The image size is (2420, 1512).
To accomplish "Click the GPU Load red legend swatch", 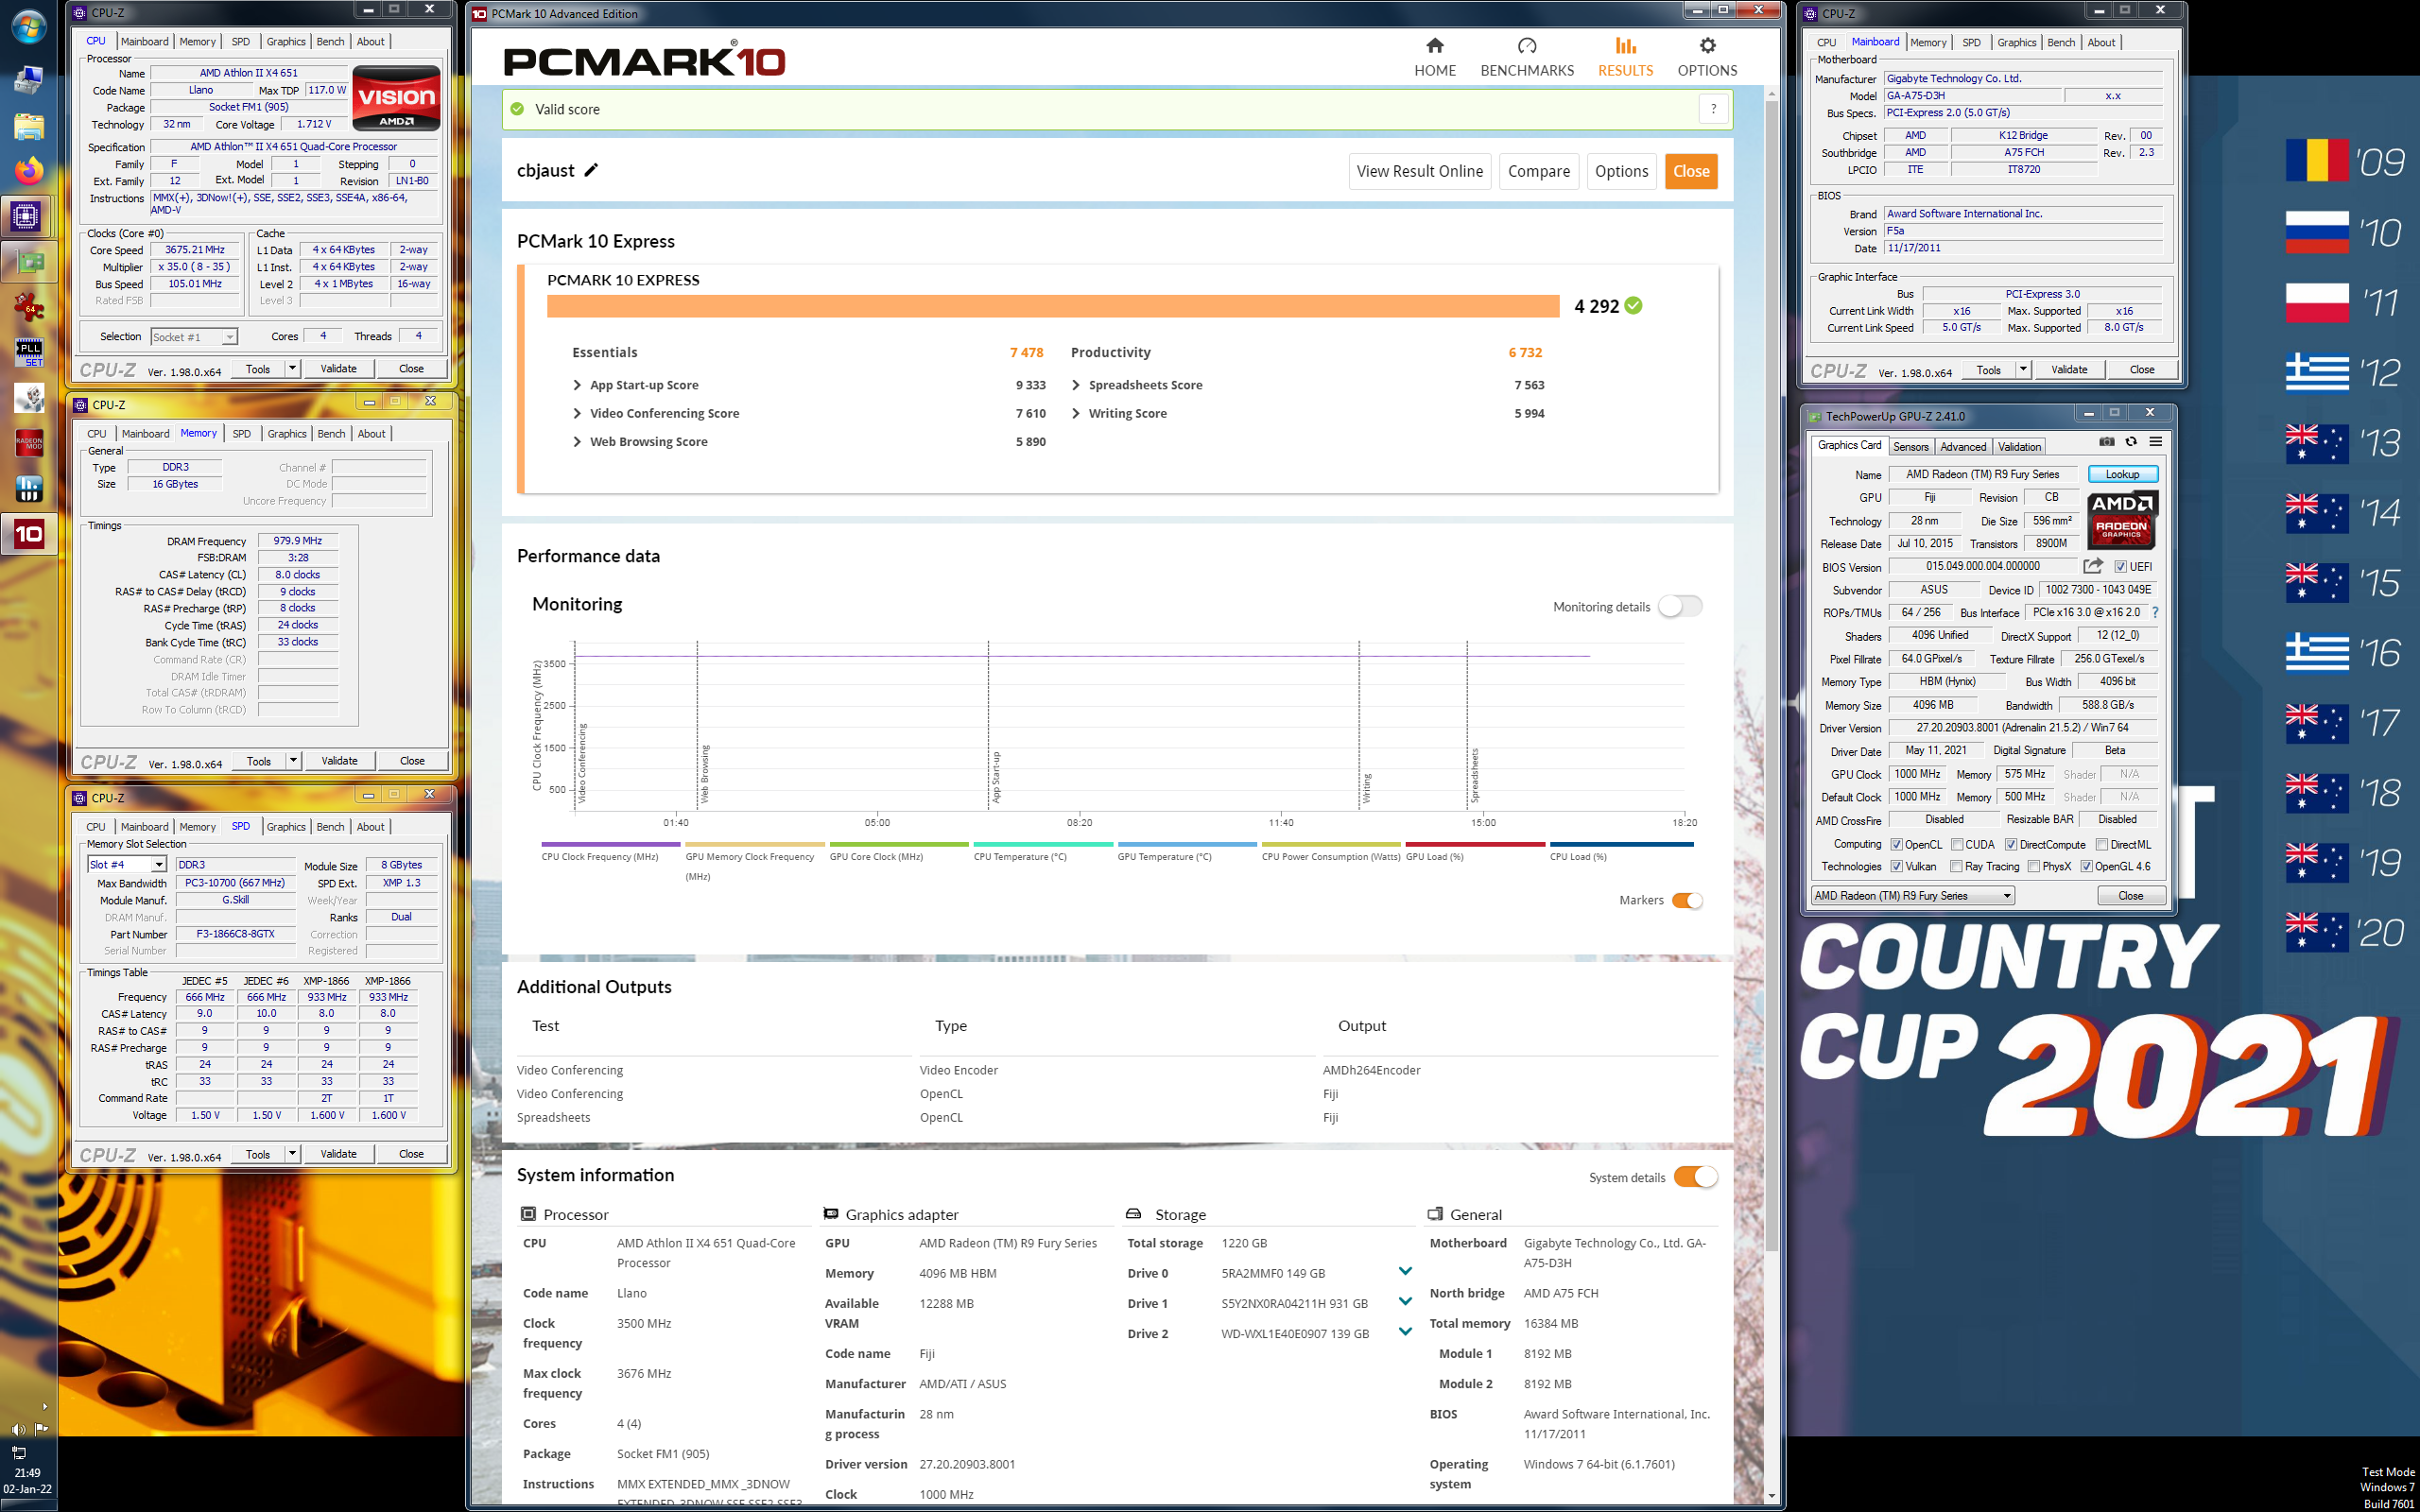I will pyautogui.click(x=1475, y=845).
